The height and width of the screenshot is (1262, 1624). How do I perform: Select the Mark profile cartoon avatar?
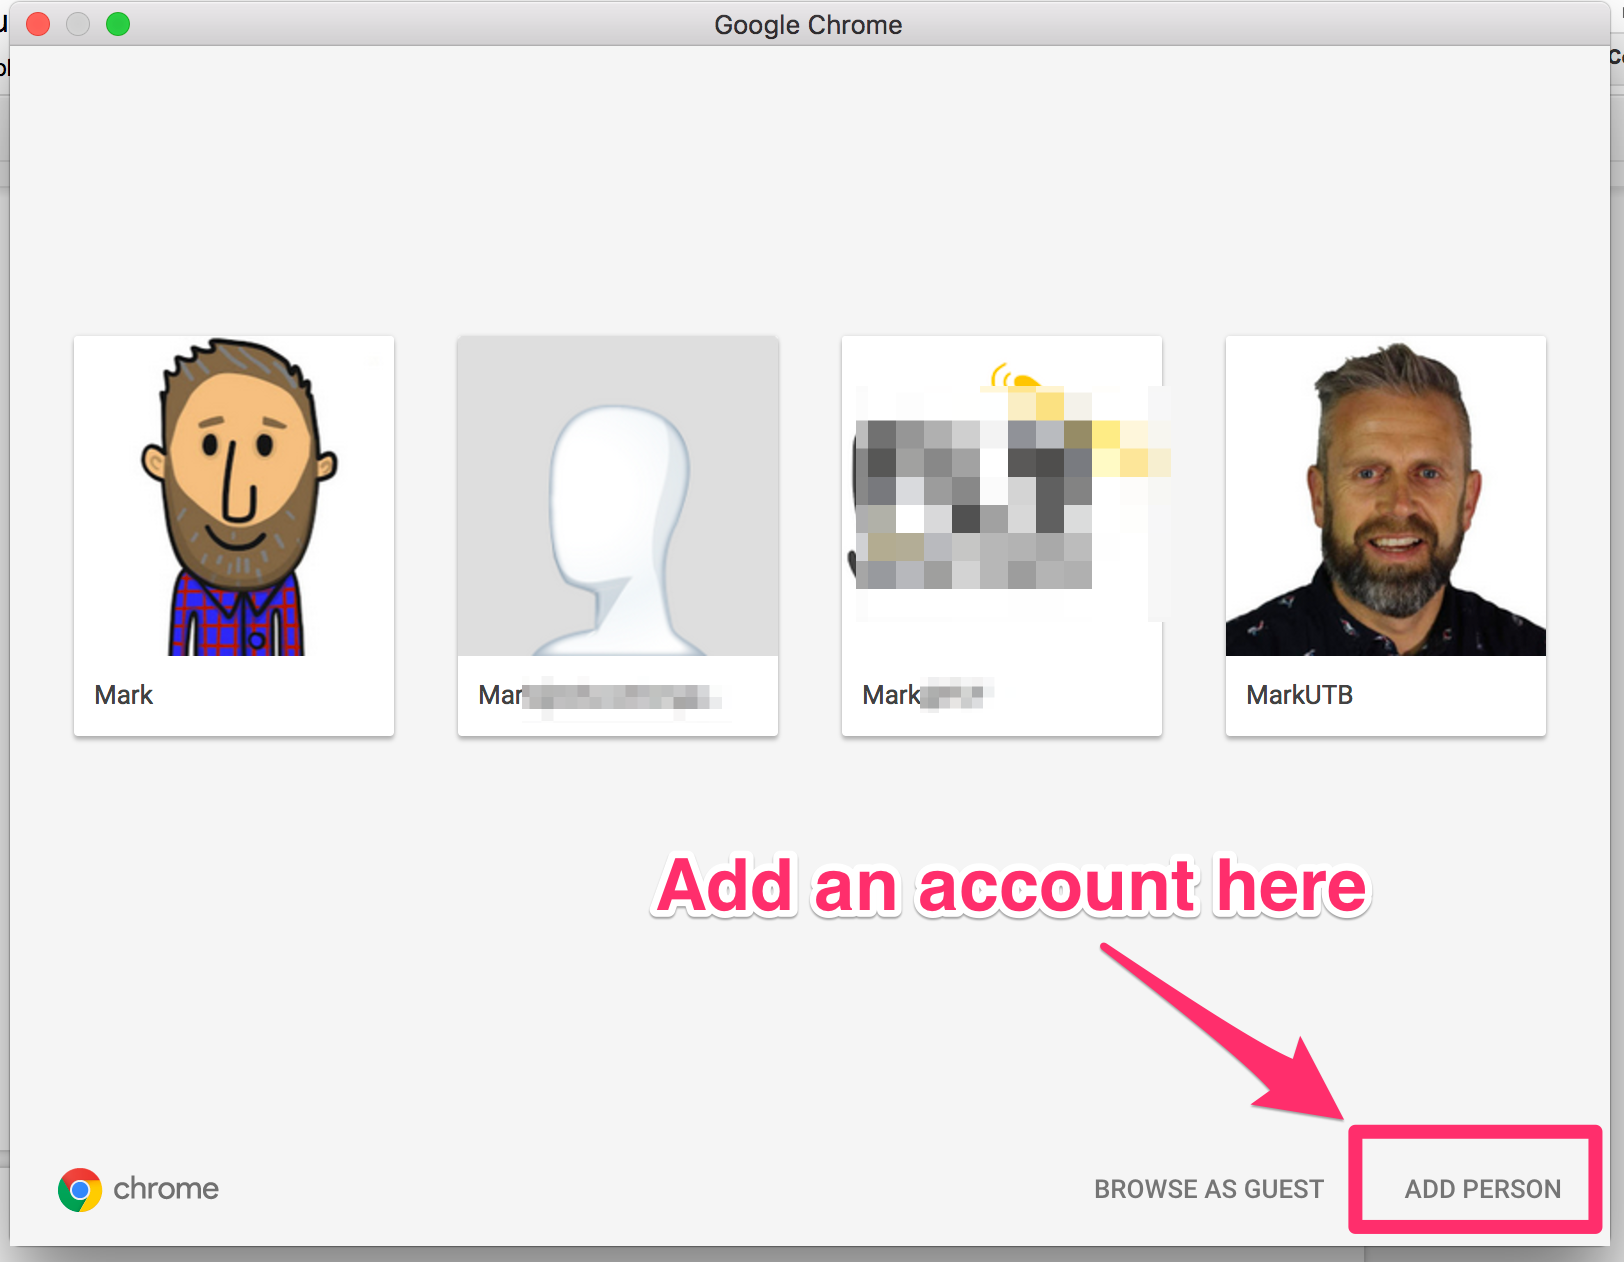(234, 496)
